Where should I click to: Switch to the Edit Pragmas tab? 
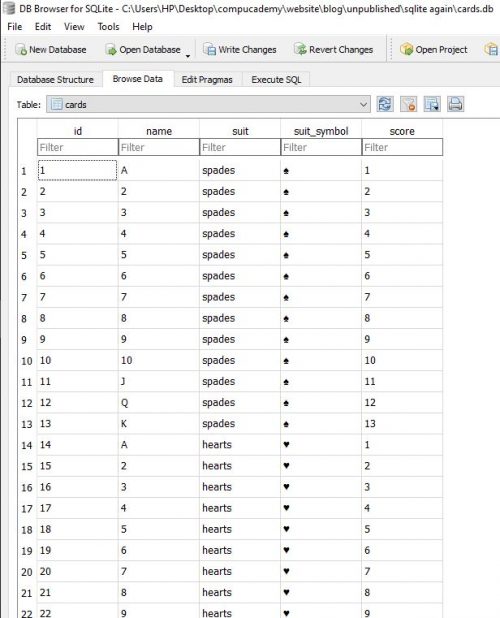207,80
